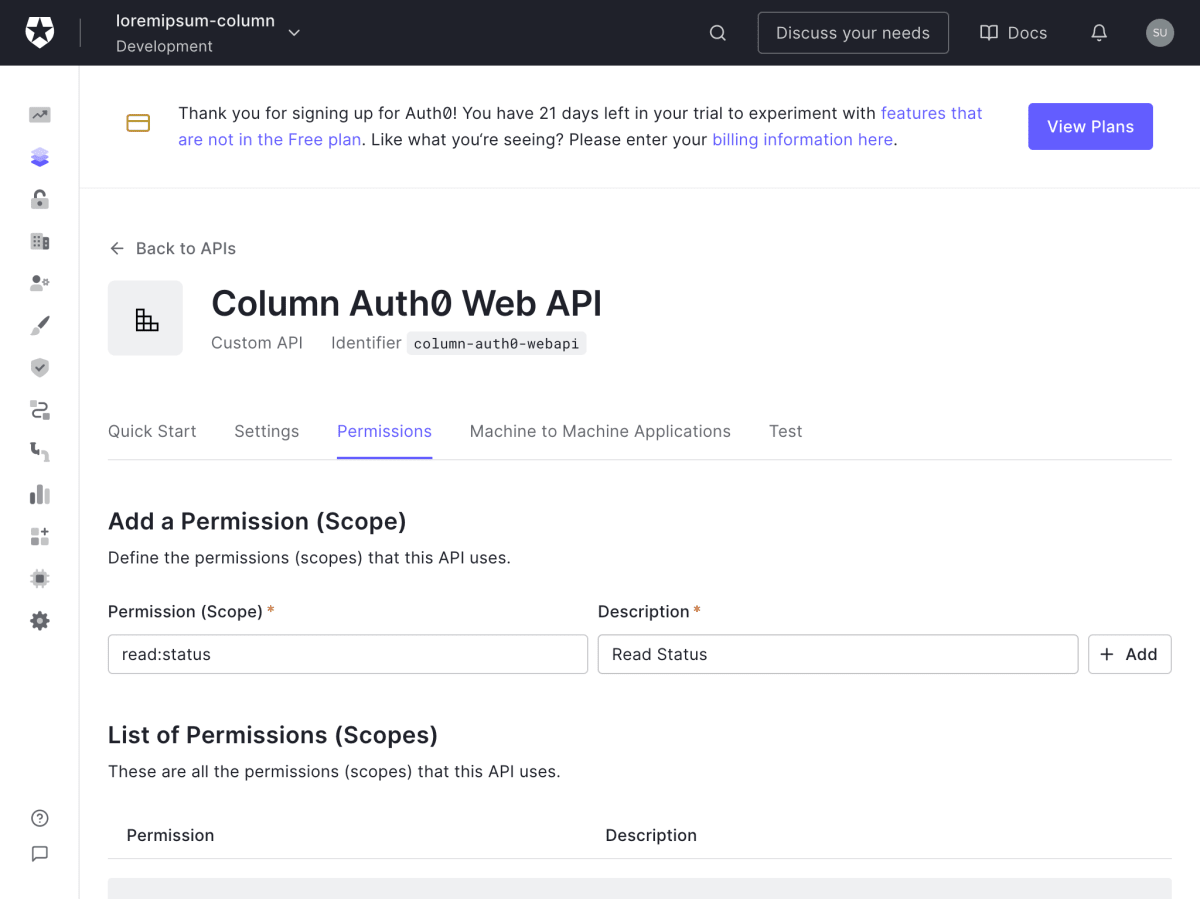This screenshot has height=899, width=1200.
Task: Open notifications bell icon
Action: 1099,33
